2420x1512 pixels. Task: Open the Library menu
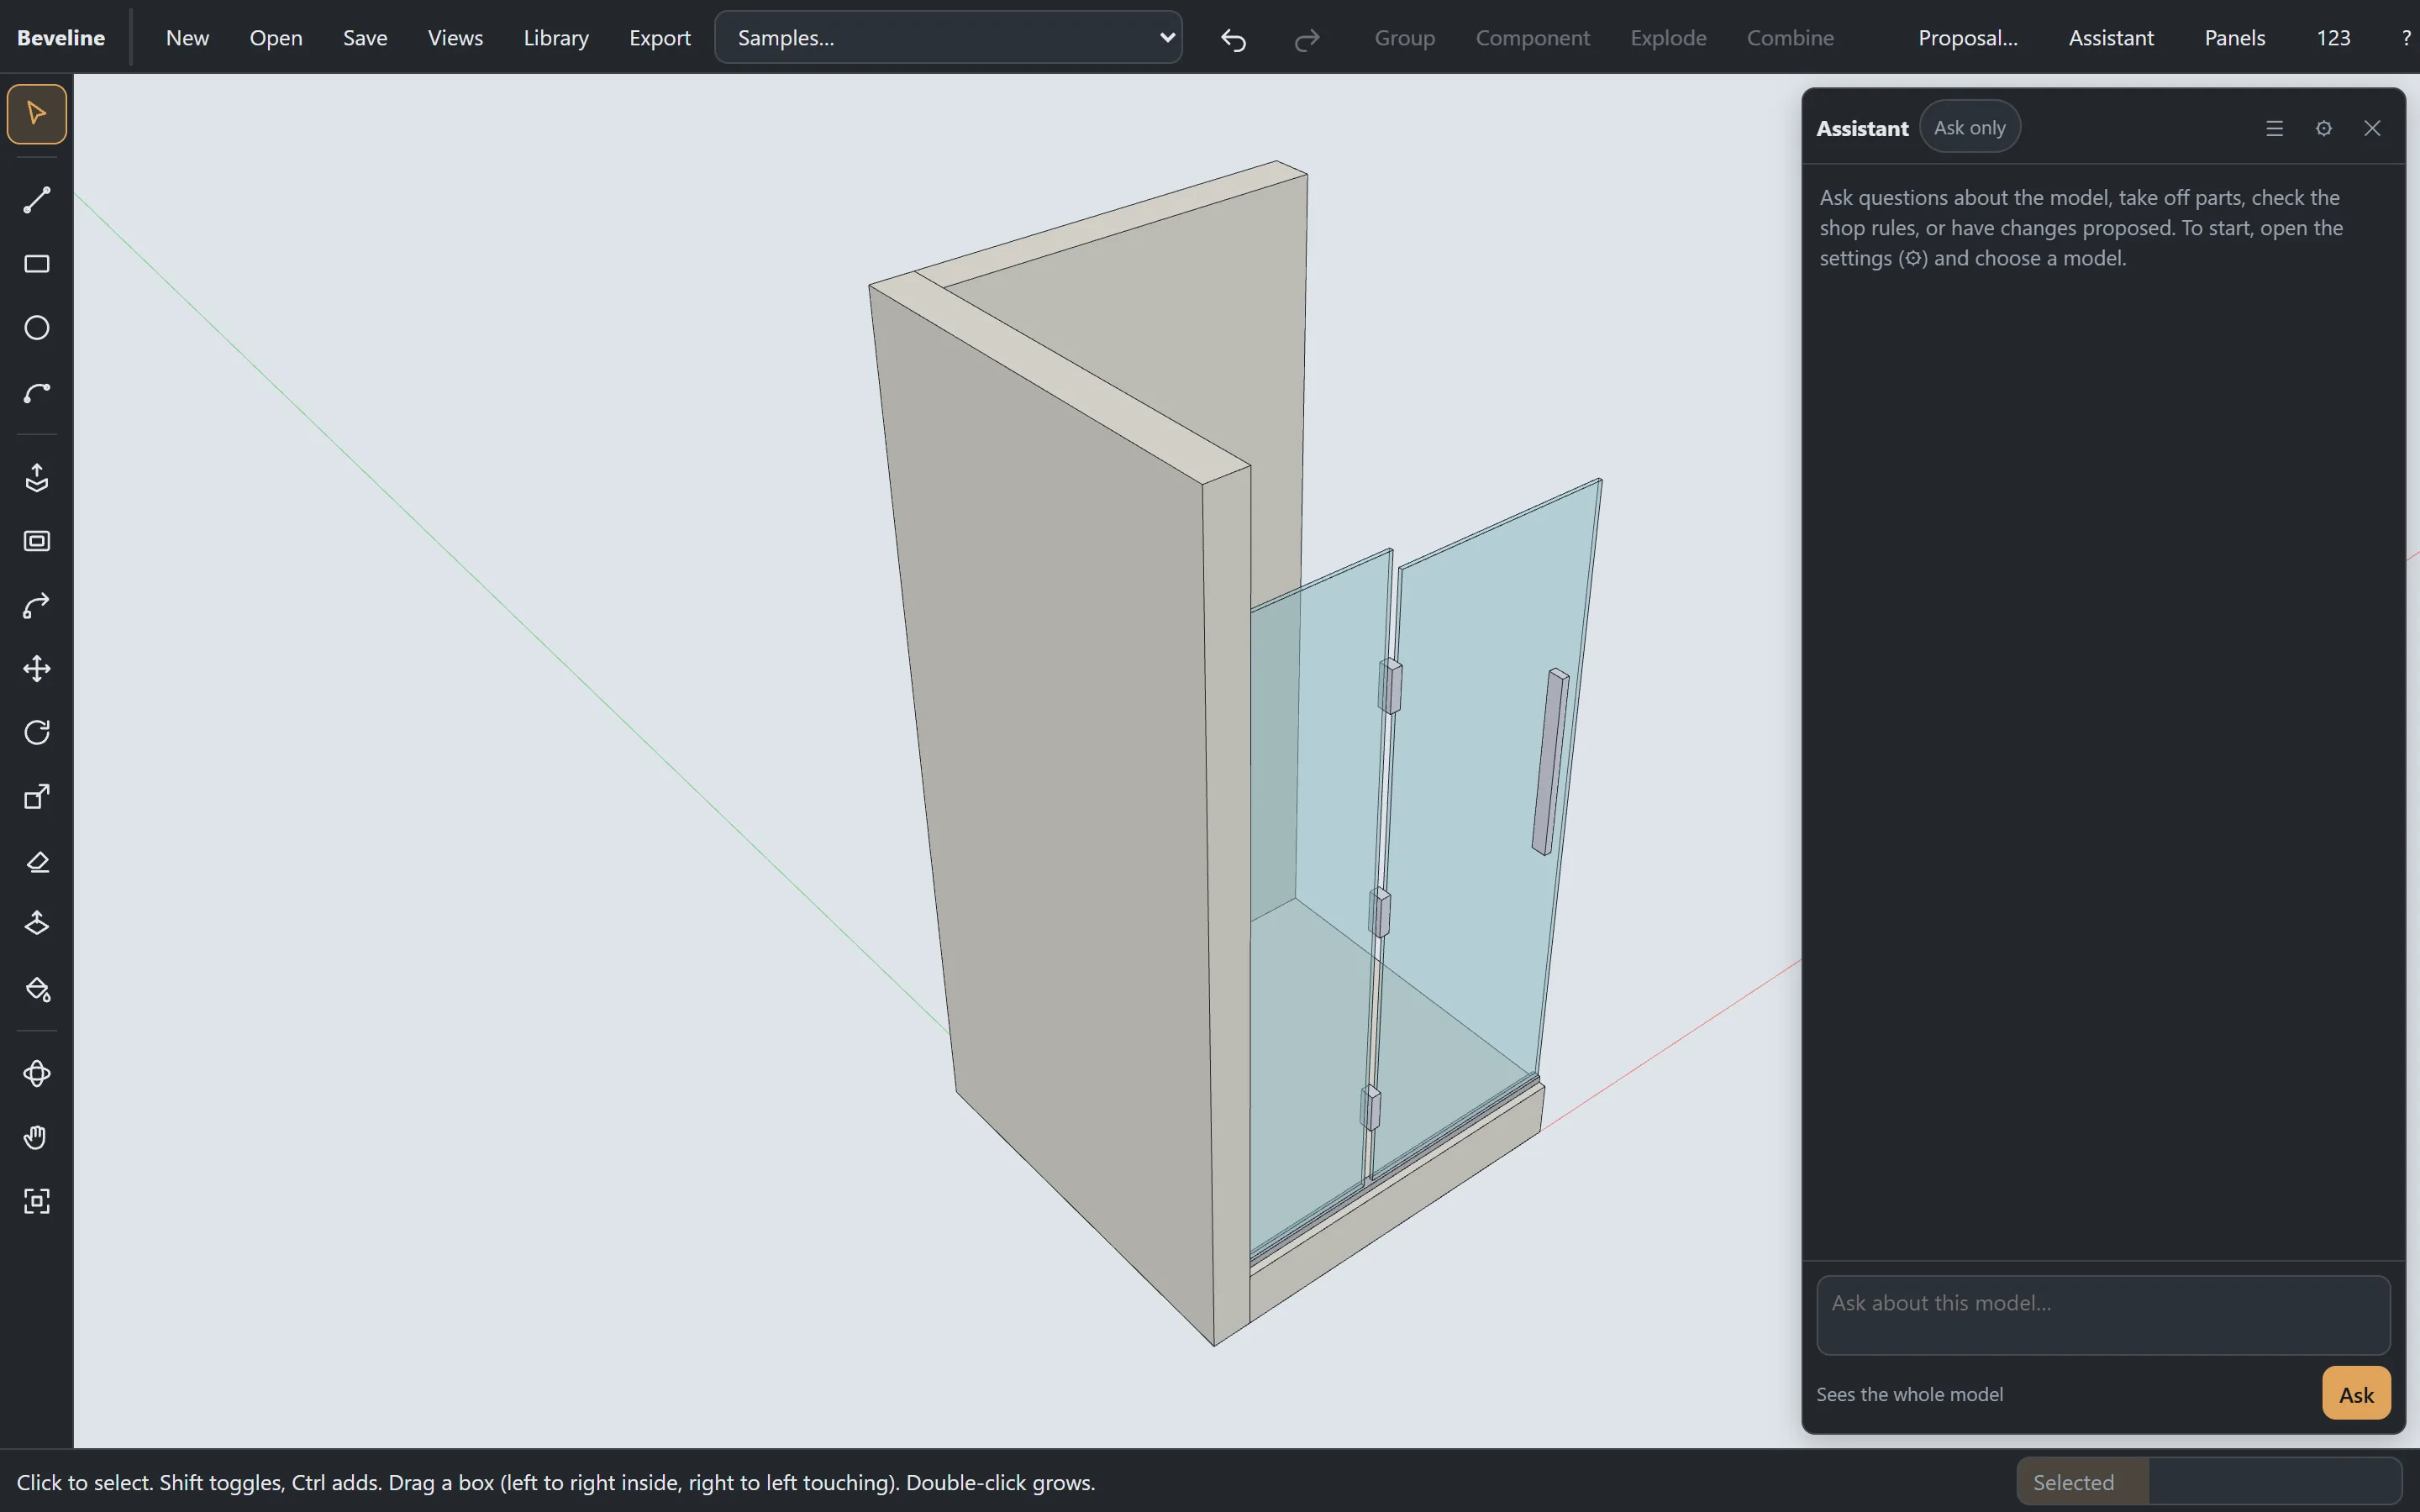(556, 38)
